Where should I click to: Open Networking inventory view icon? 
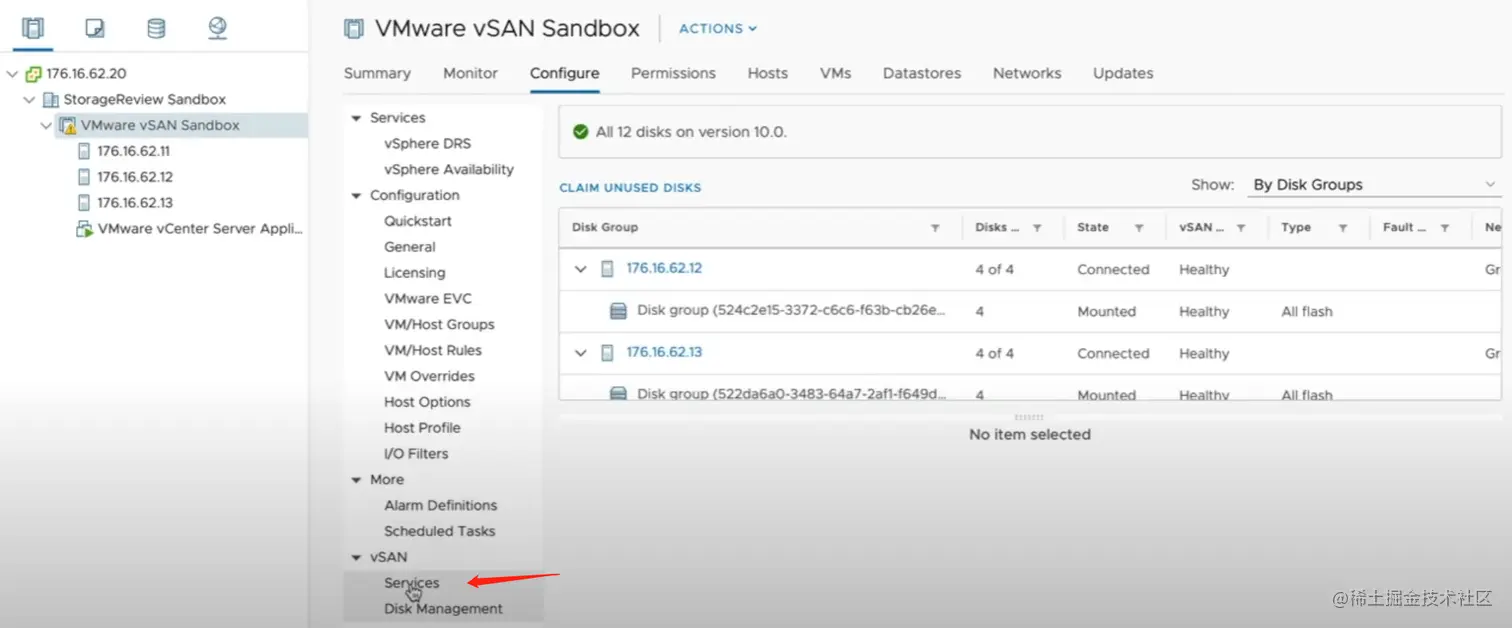pos(218,28)
